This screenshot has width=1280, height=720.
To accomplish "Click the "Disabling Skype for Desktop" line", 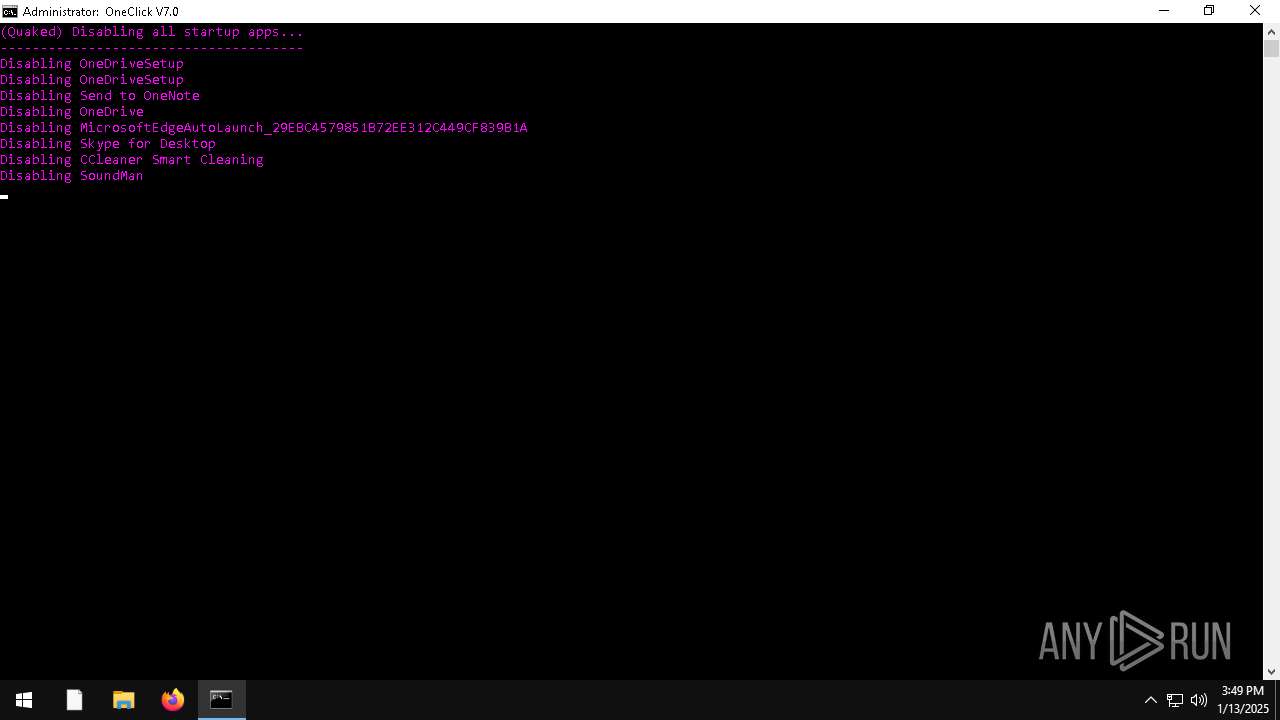I will 108,144.
